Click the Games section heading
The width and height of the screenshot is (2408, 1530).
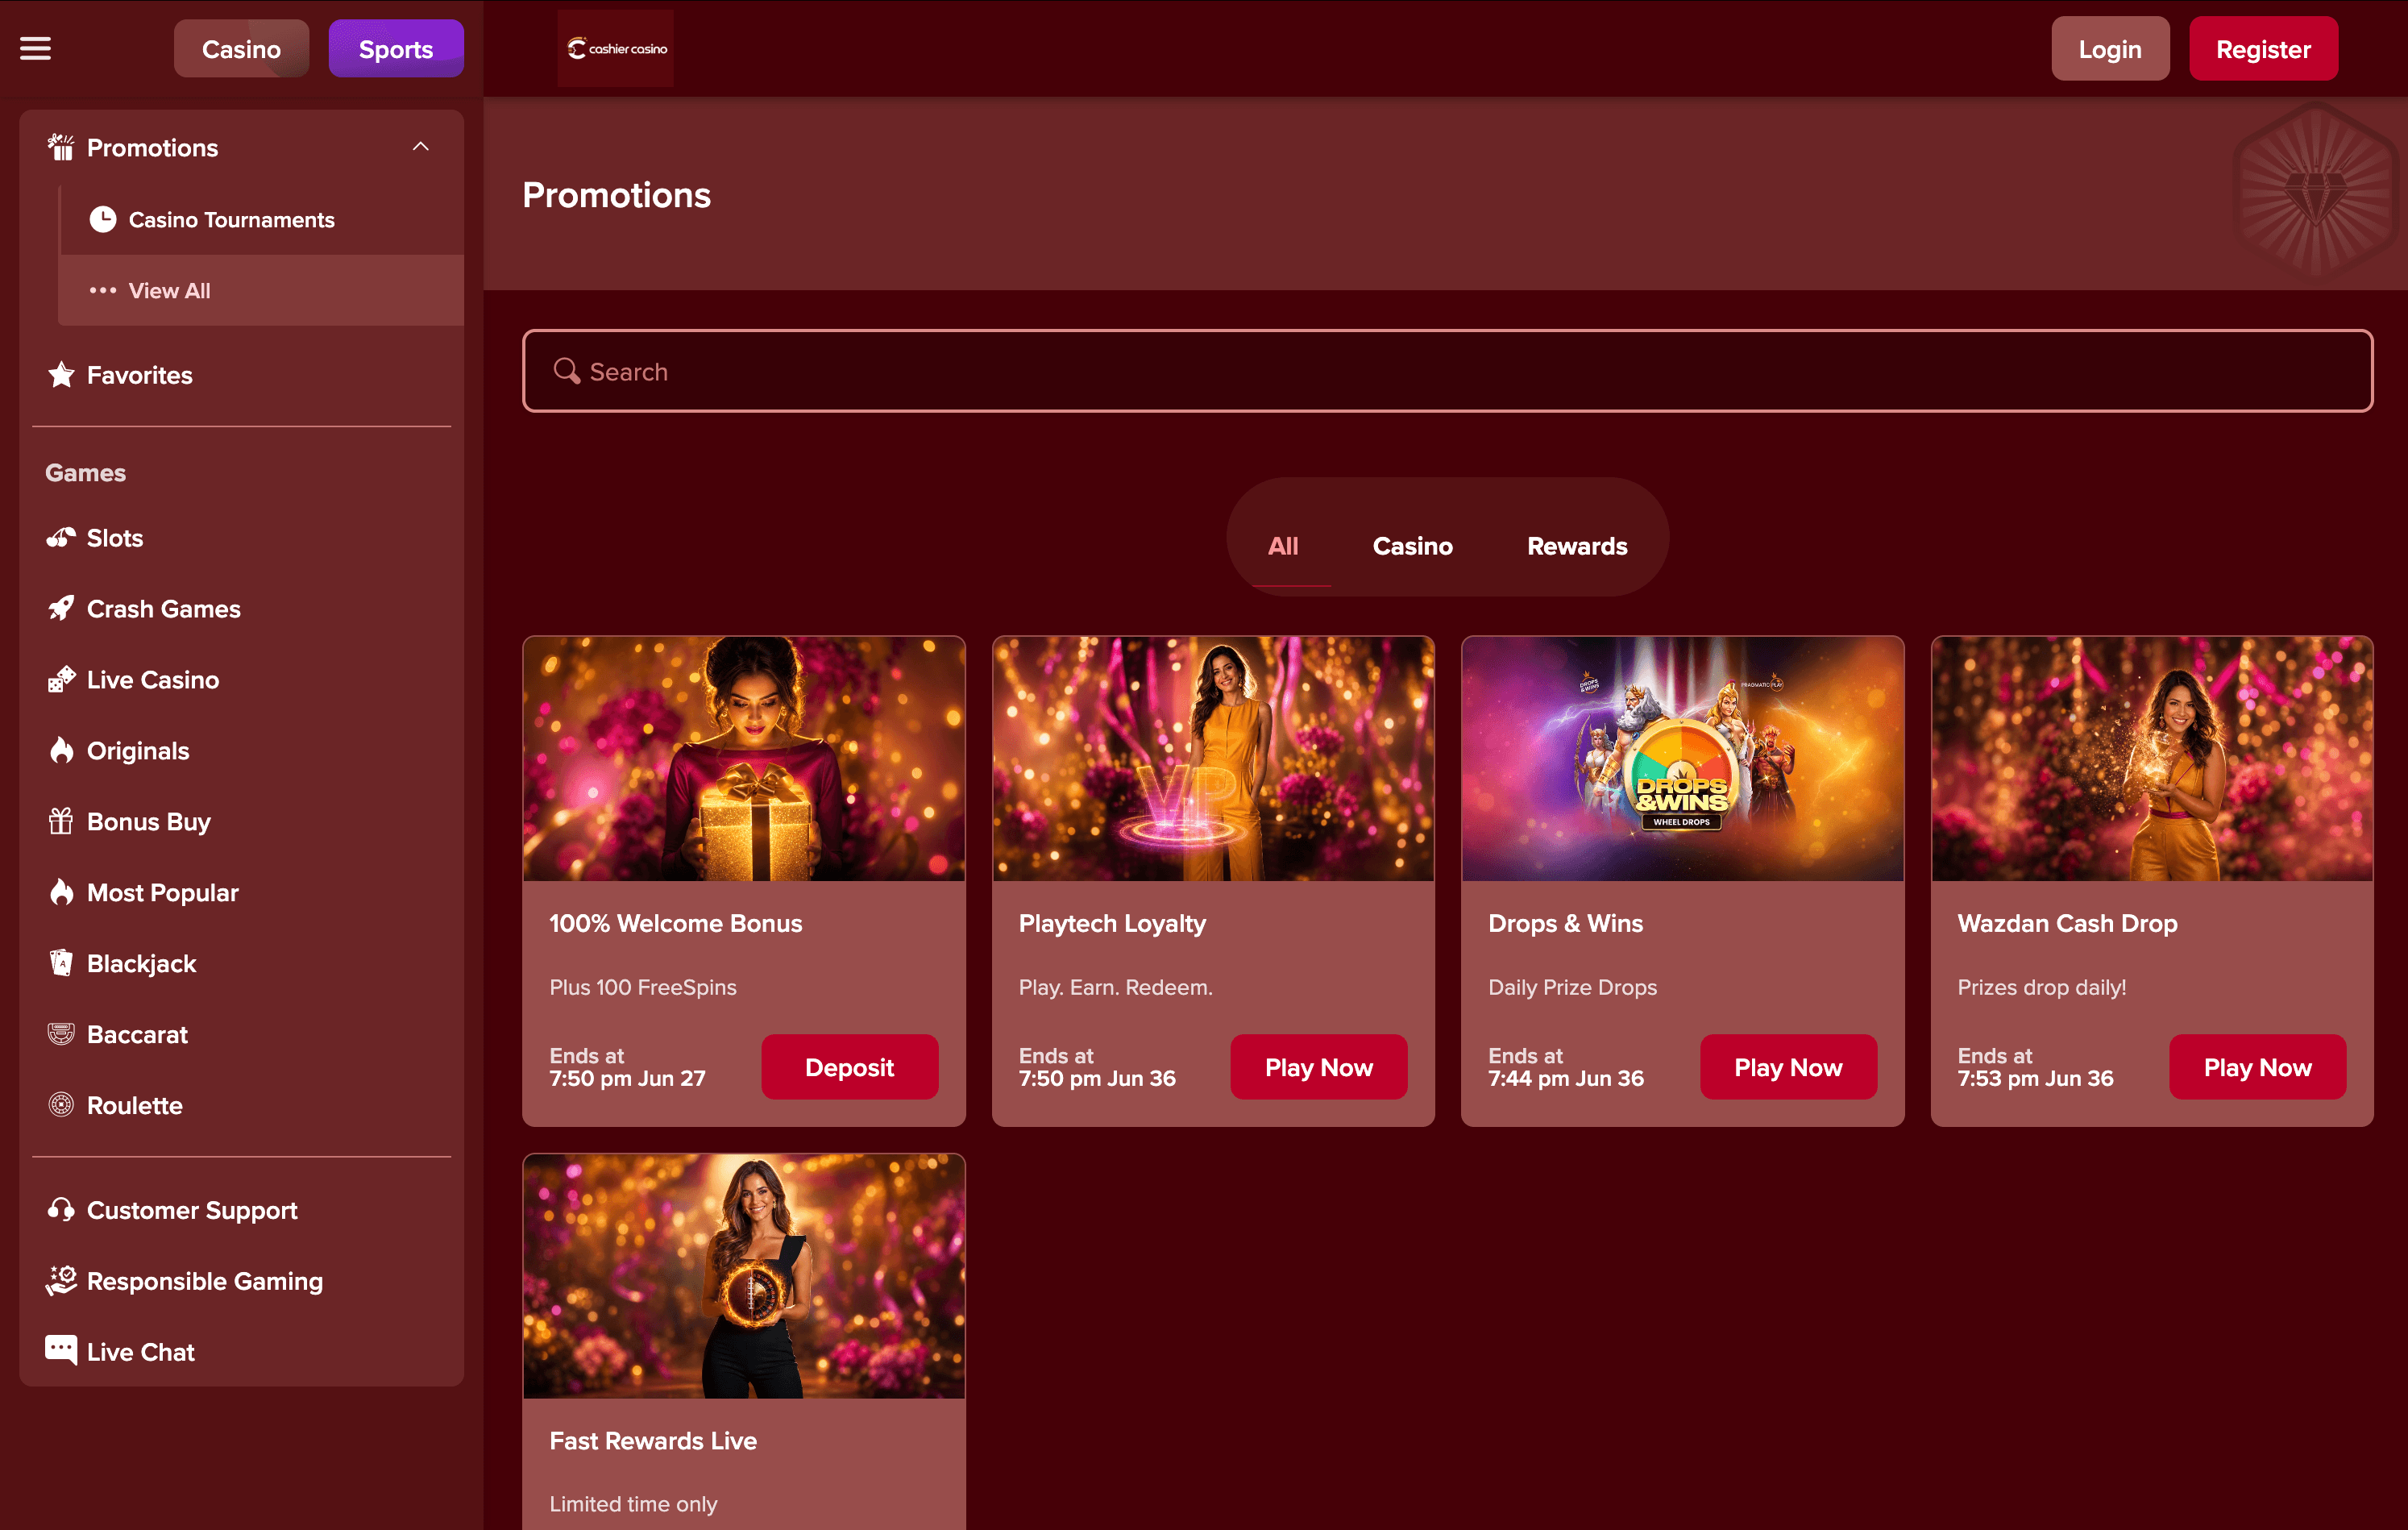85,472
